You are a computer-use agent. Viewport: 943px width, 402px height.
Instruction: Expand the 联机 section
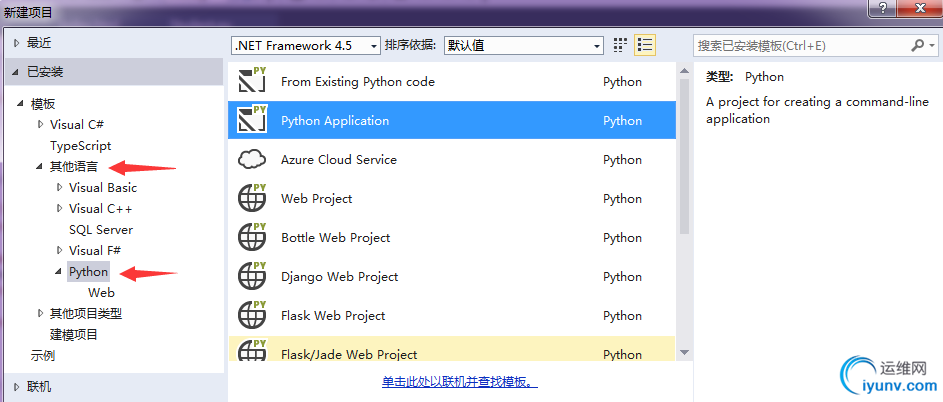click(x=16, y=387)
